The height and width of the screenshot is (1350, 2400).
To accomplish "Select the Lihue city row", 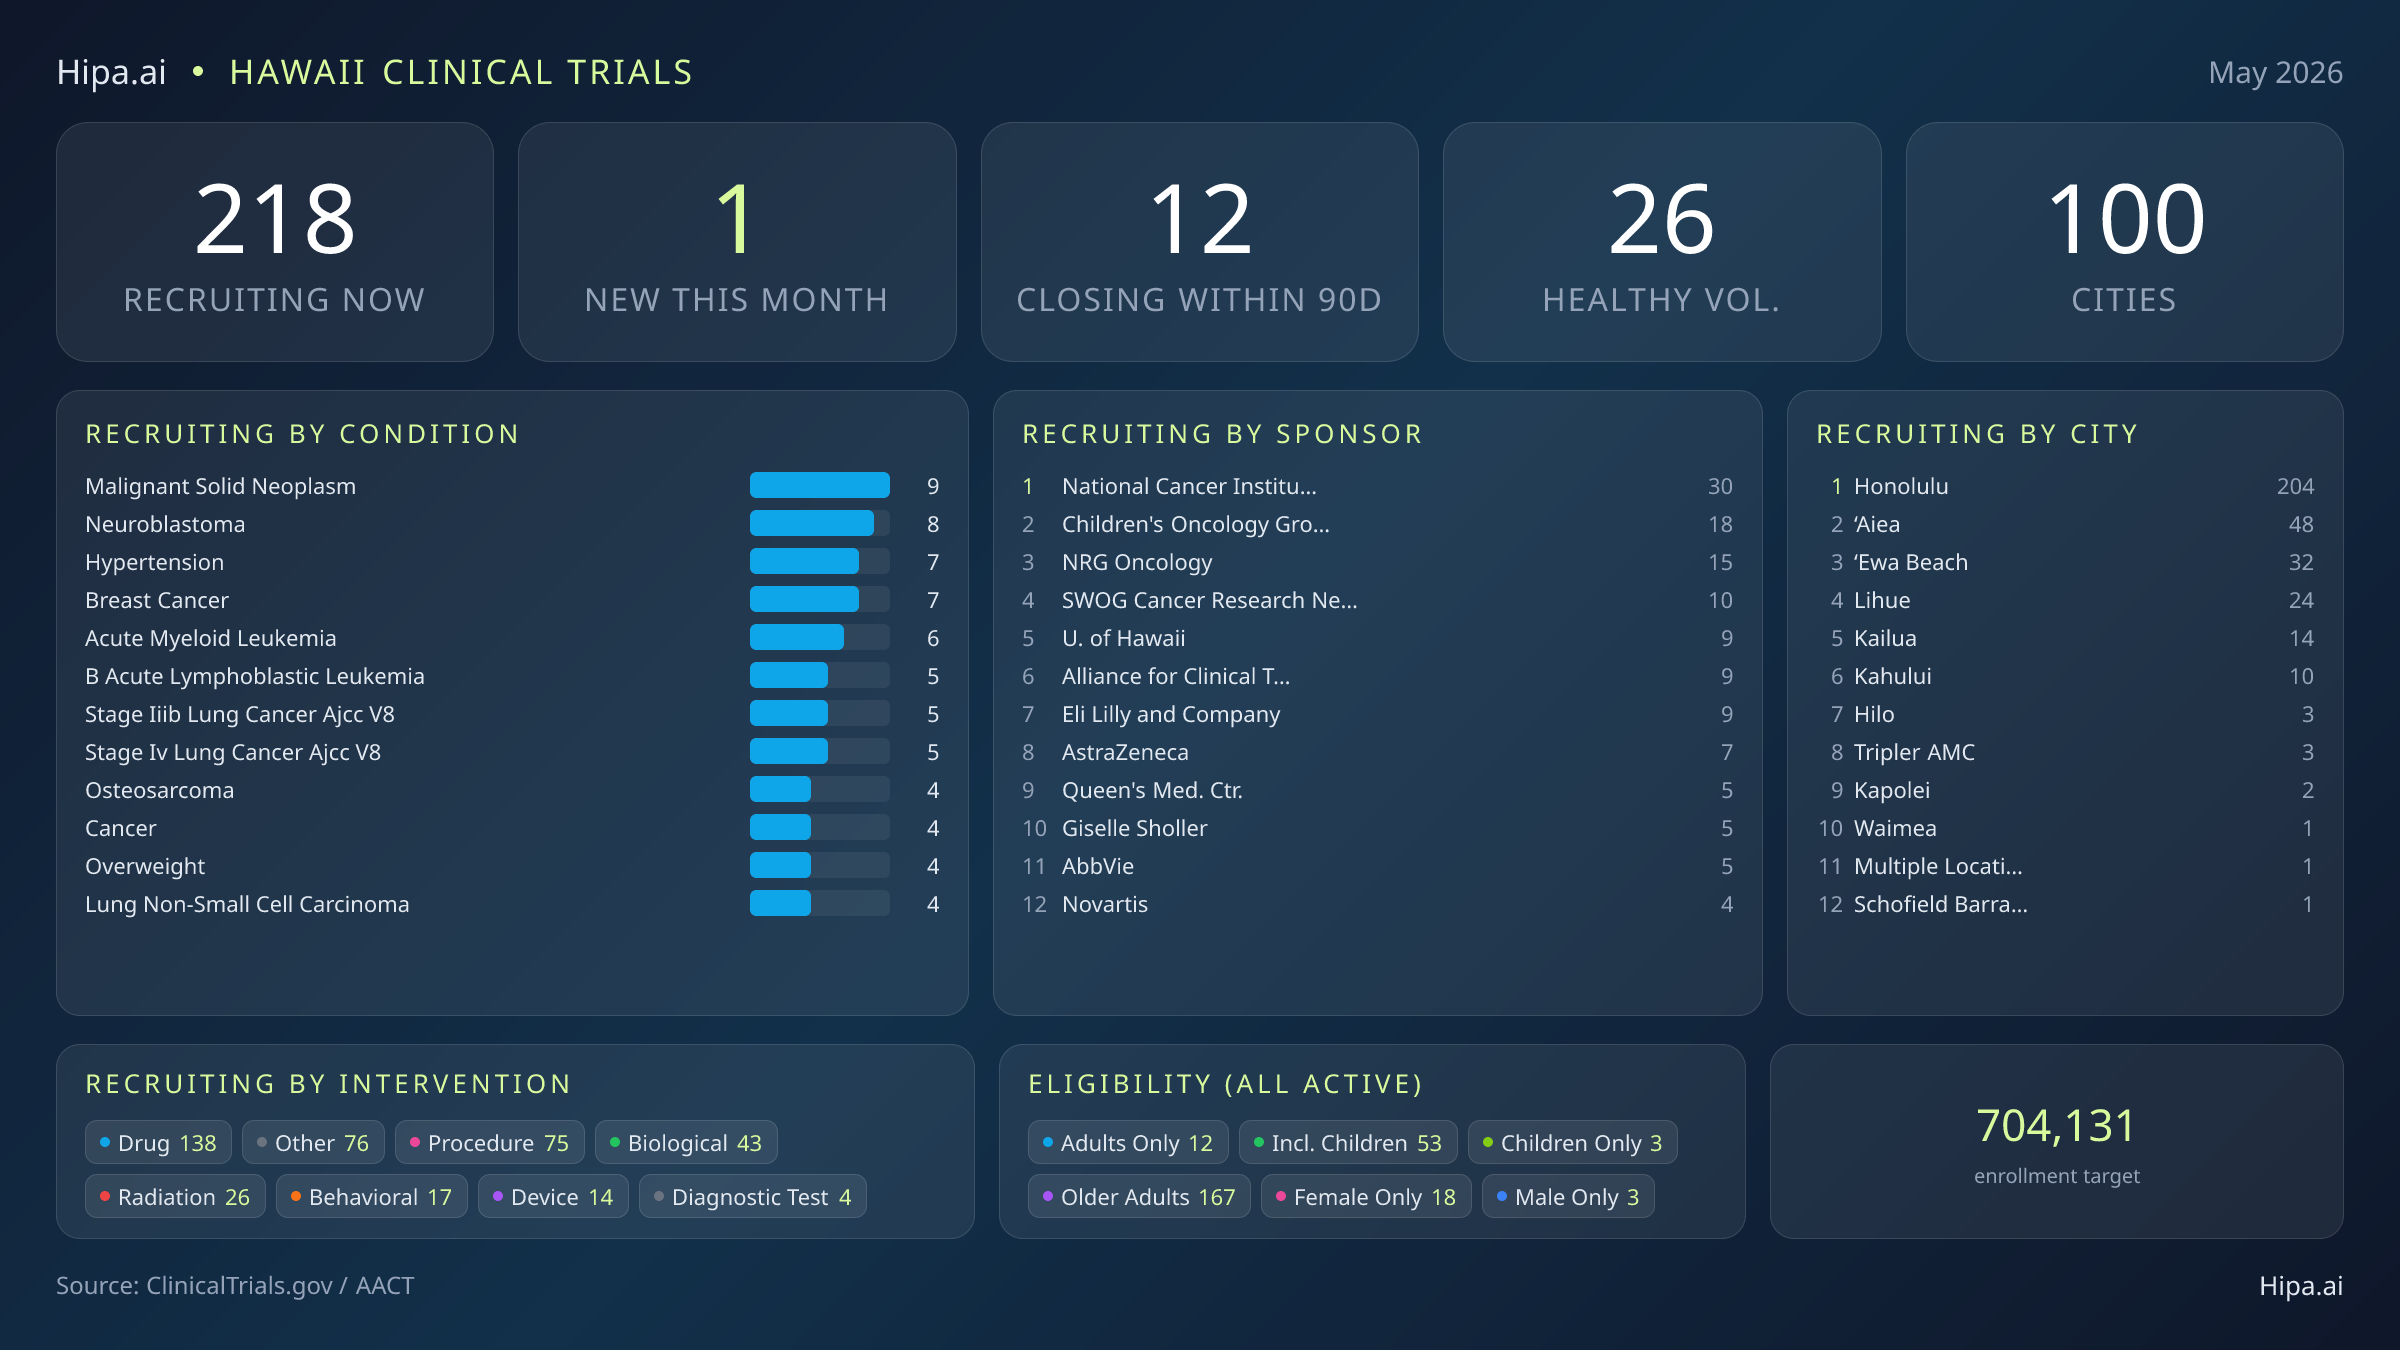I will (2065, 600).
